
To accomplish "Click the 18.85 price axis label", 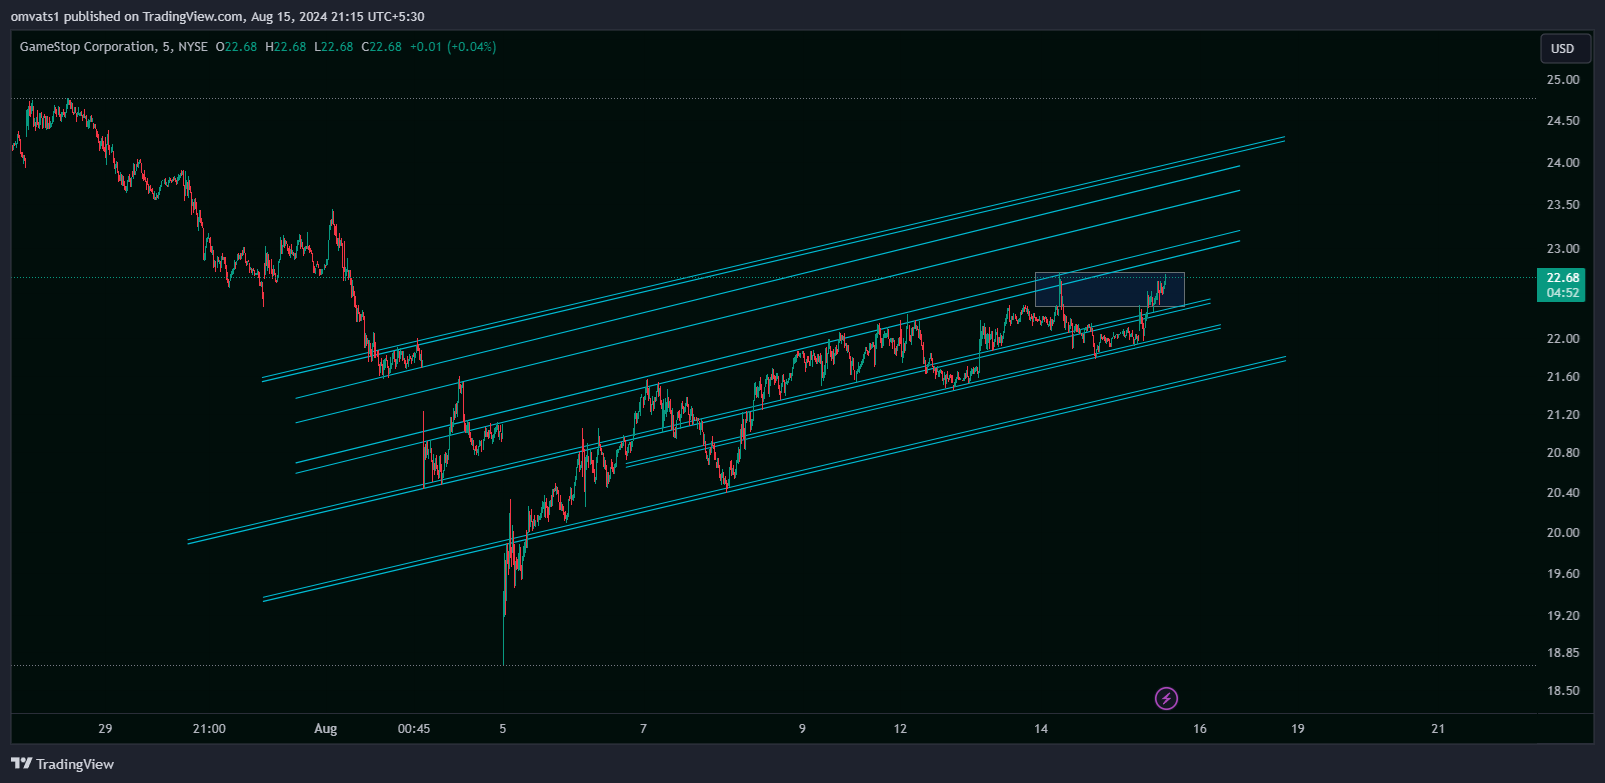I will click(1563, 653).
